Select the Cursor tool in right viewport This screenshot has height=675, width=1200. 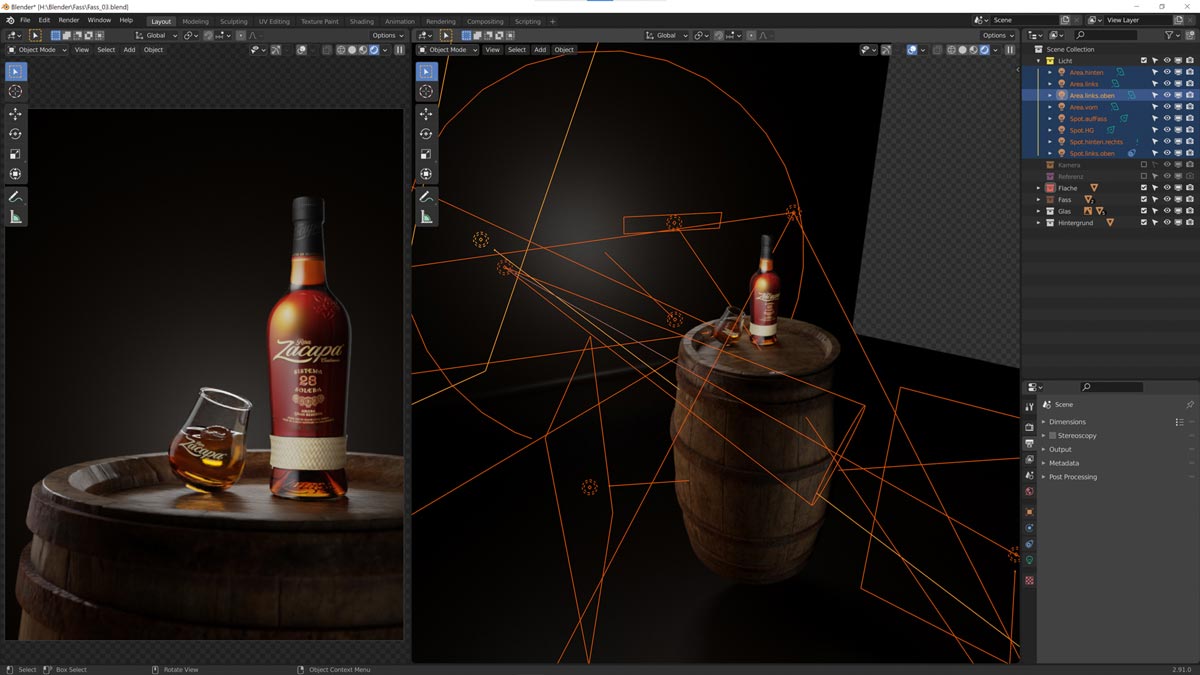(x=426, y=92)
